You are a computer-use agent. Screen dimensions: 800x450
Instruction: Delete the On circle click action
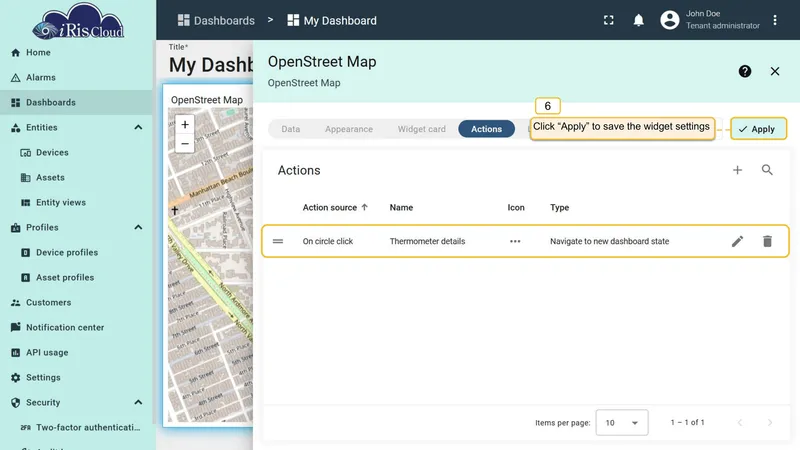pyautogui.click(x=767, y=241)
